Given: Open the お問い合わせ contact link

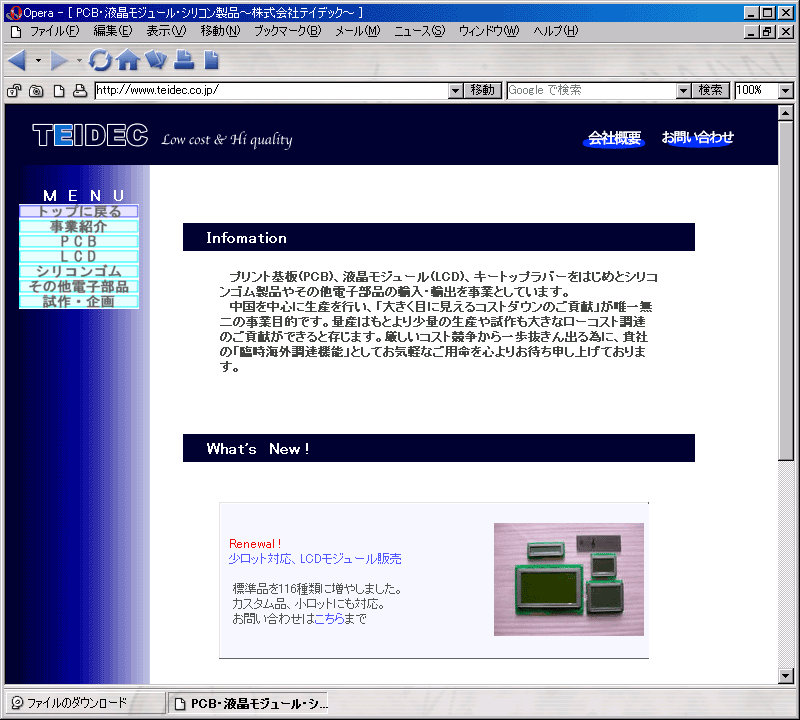Looking at the screenshot, I should point(697,137).
